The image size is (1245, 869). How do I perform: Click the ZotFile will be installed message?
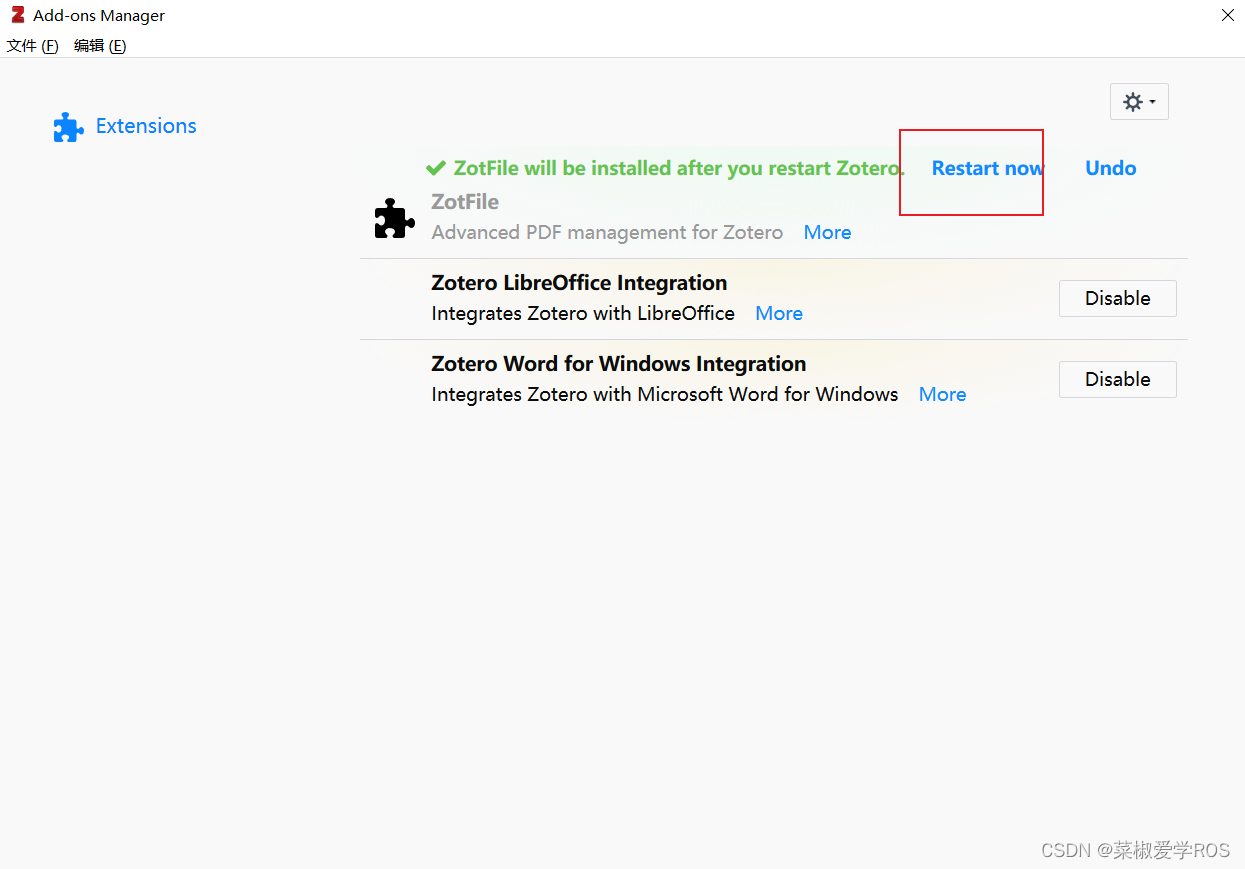pyautogui.click(x=679, y=168)
